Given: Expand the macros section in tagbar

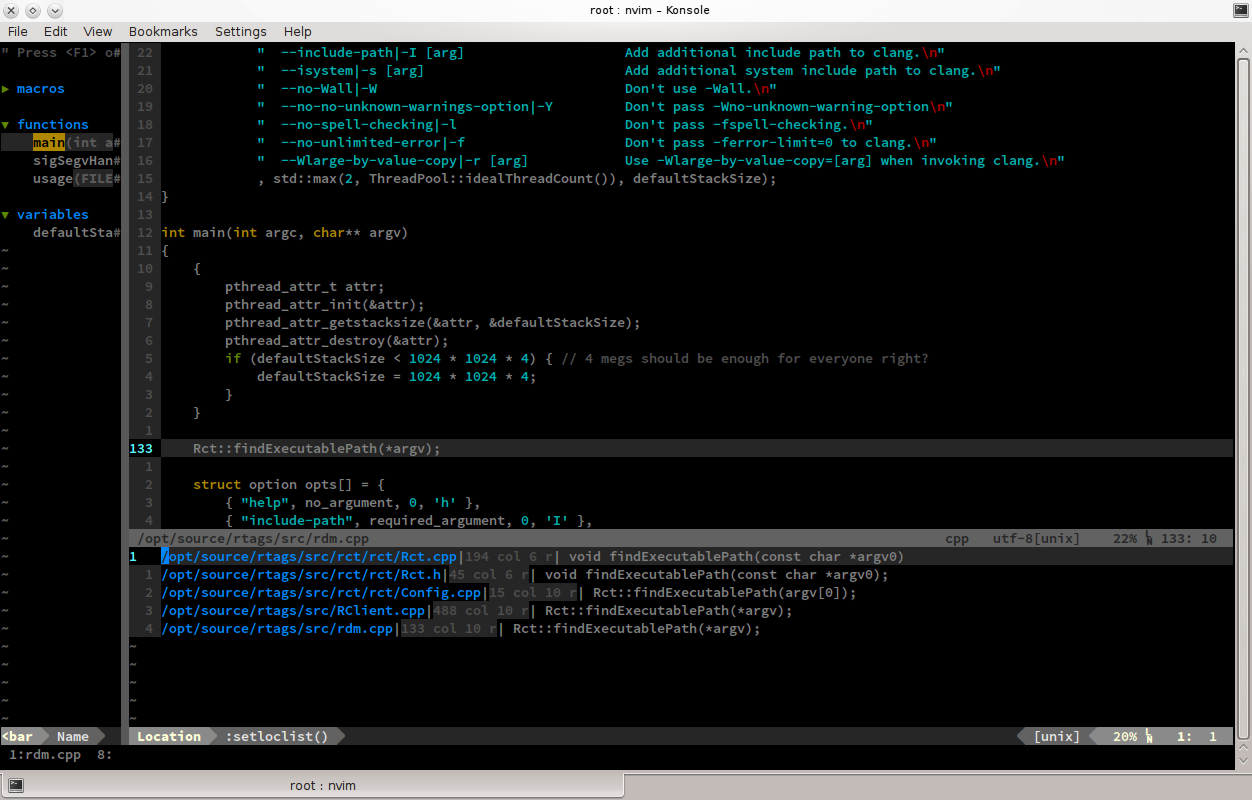Looking at the screenshot, I should 6,89.
